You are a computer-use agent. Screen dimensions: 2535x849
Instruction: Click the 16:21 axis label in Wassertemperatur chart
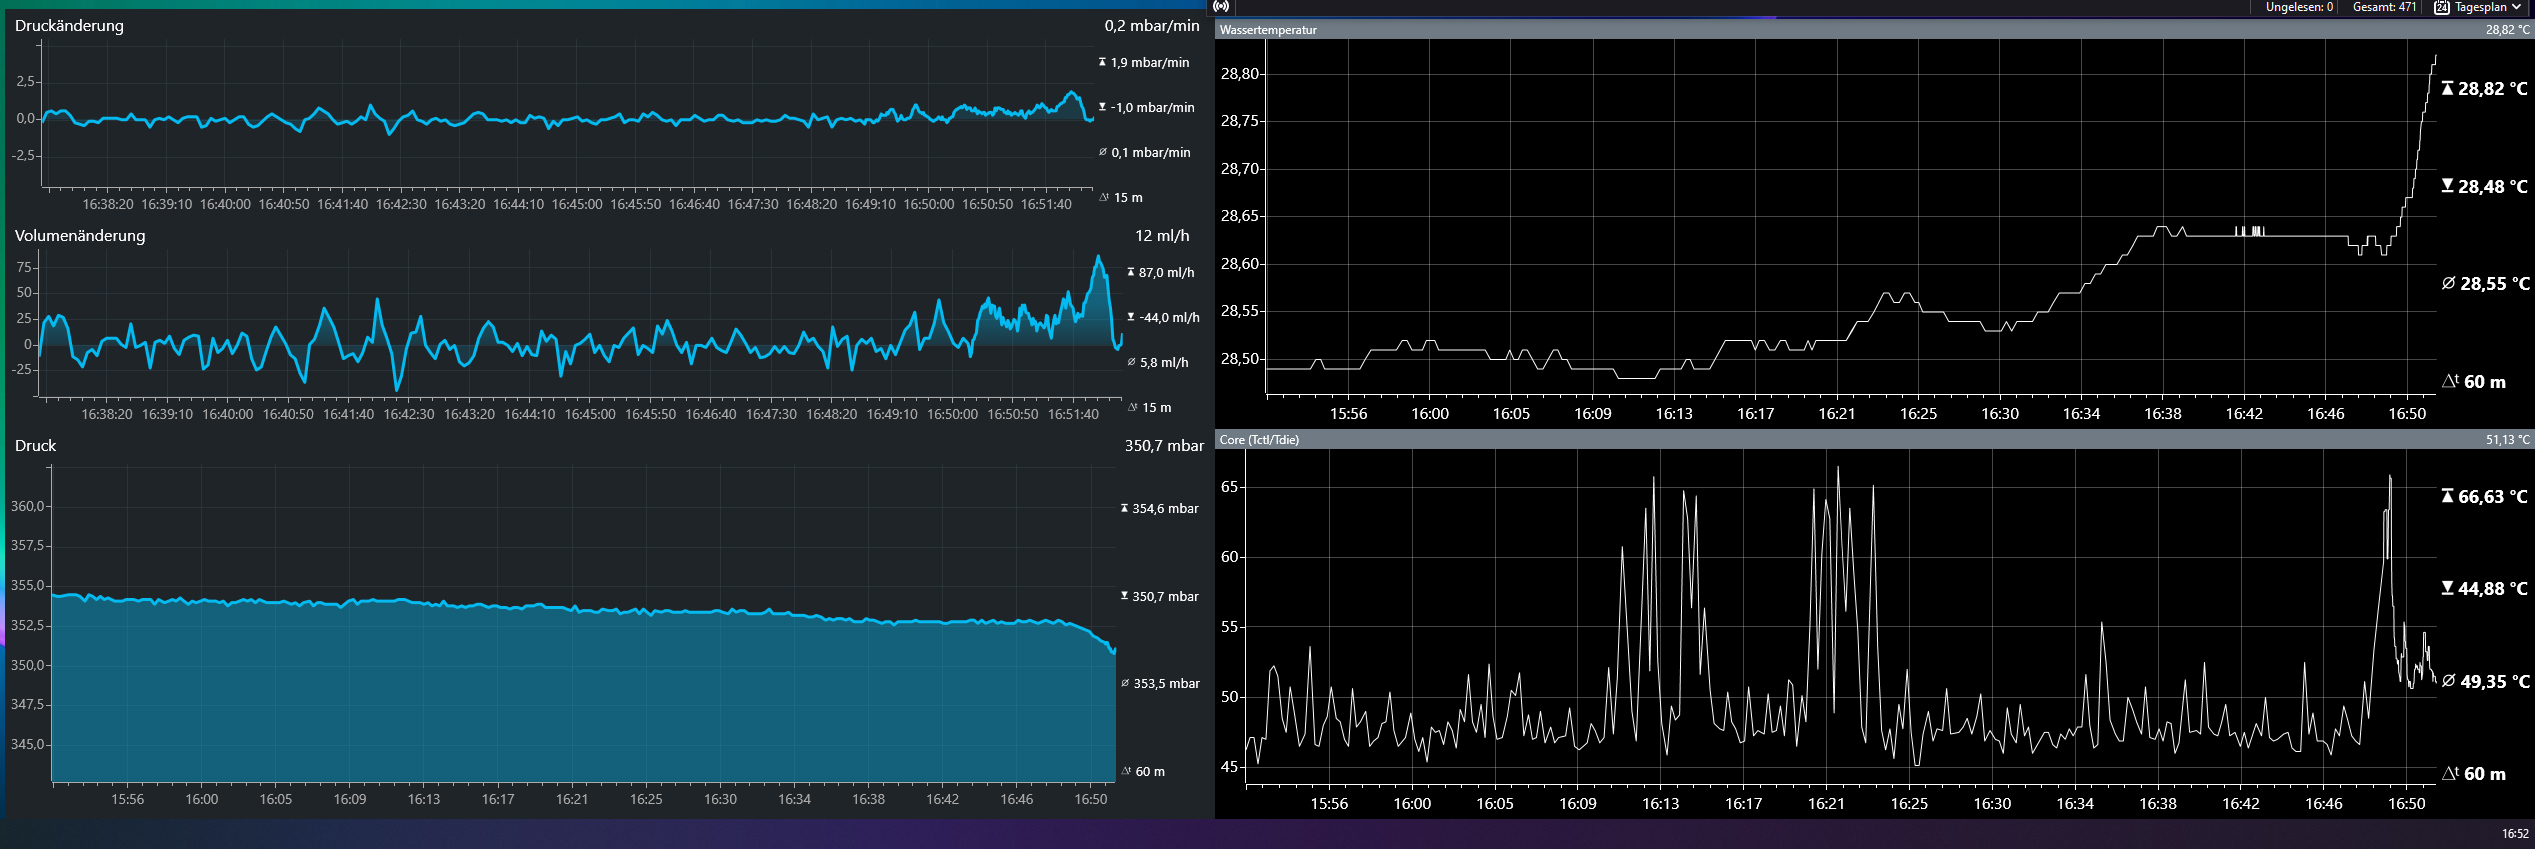tap(1837, 414)
